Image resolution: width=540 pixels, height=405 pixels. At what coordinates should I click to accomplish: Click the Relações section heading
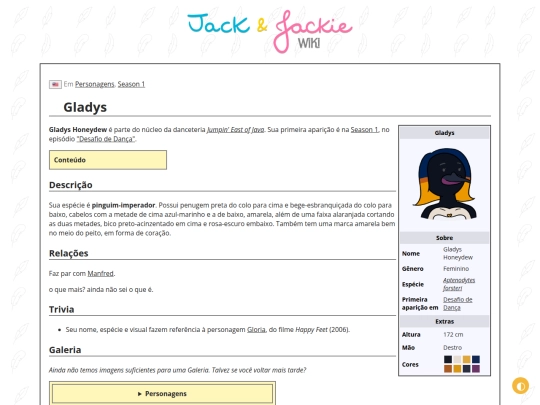tap(69, 253)
